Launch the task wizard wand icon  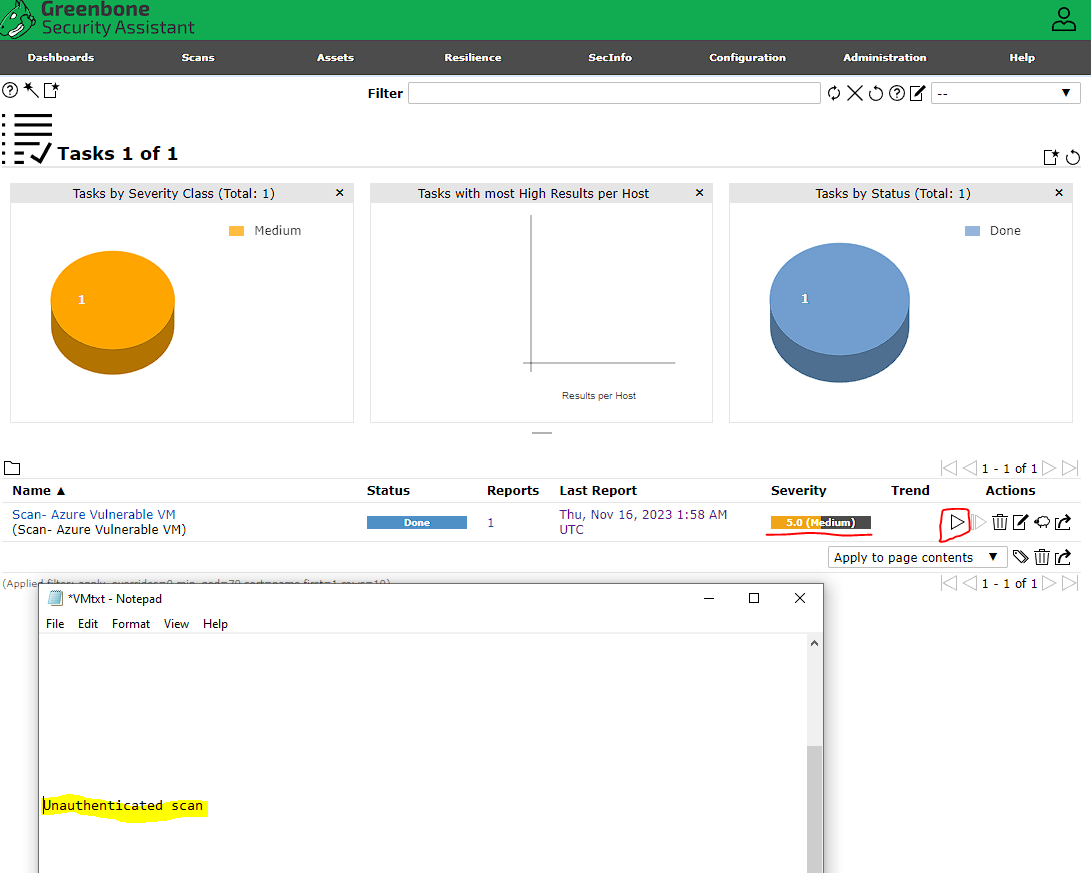point(31,89)
